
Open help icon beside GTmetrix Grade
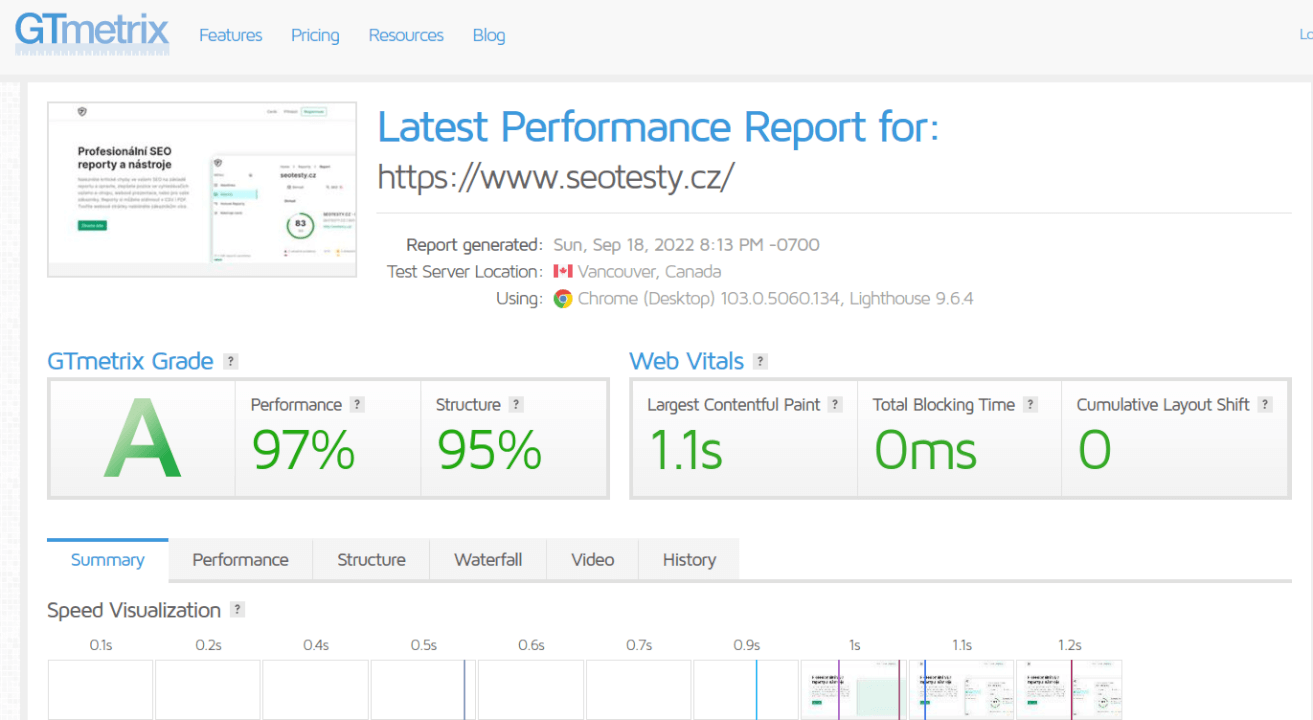click(x=231, y=361)
